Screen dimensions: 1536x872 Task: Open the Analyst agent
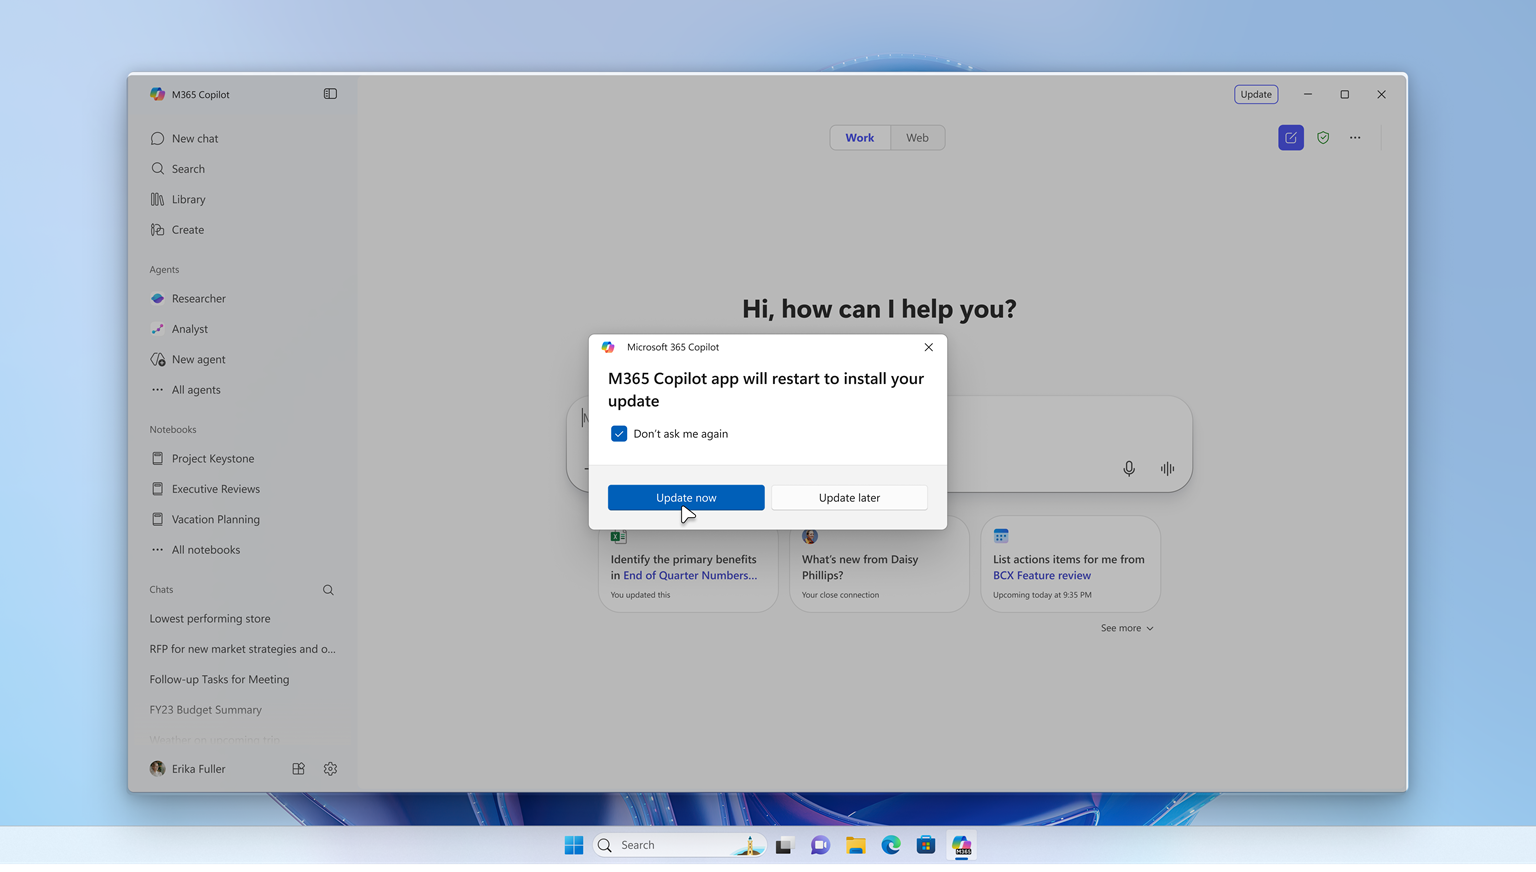pos(190,328)
